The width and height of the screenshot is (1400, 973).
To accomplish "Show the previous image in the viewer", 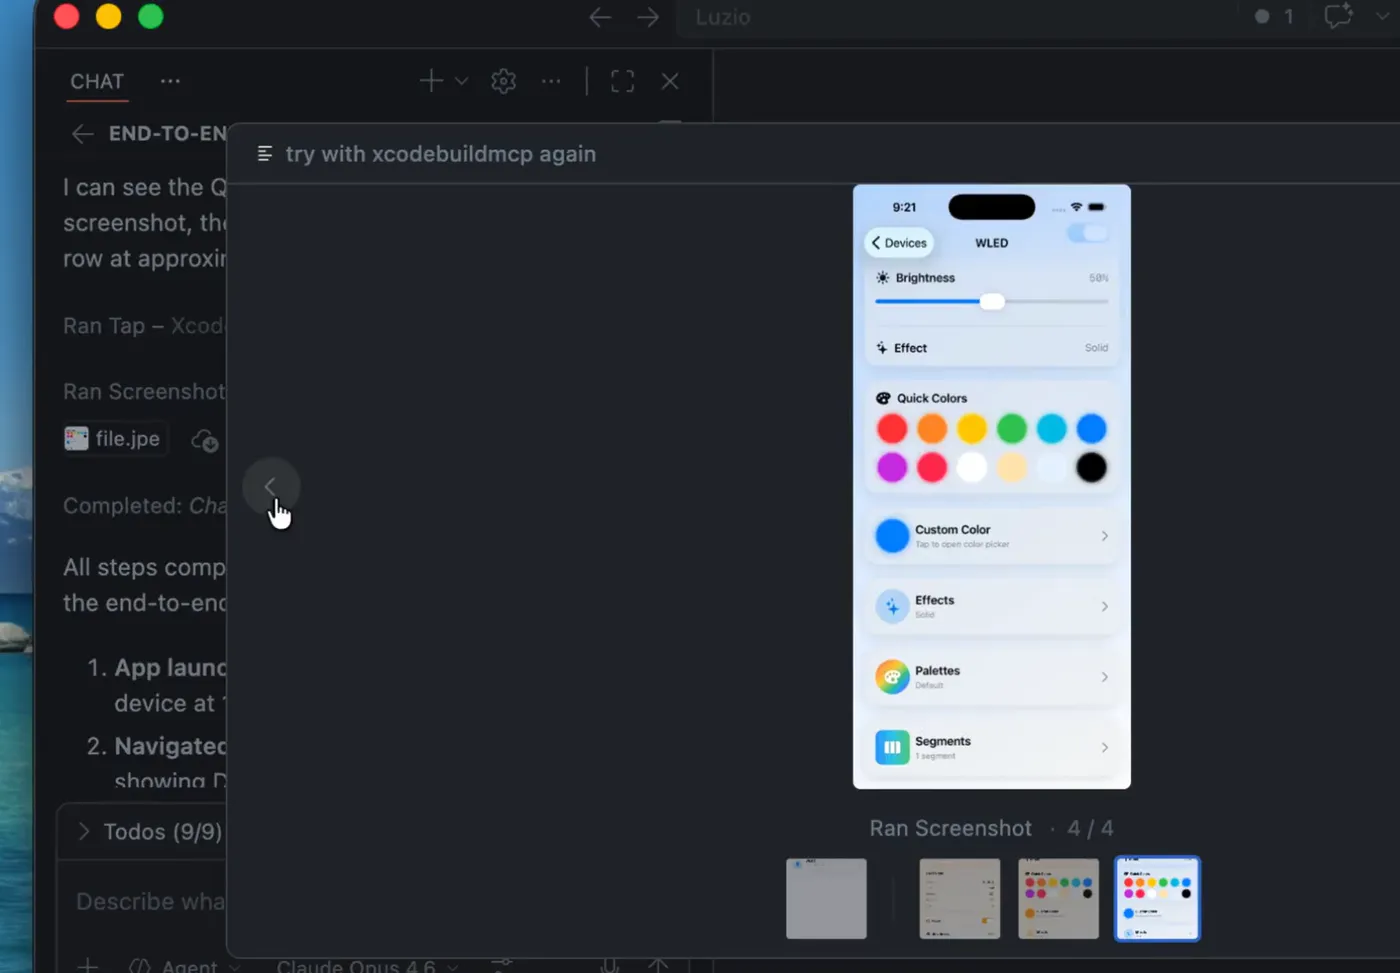I will click(x=271, y=487).
